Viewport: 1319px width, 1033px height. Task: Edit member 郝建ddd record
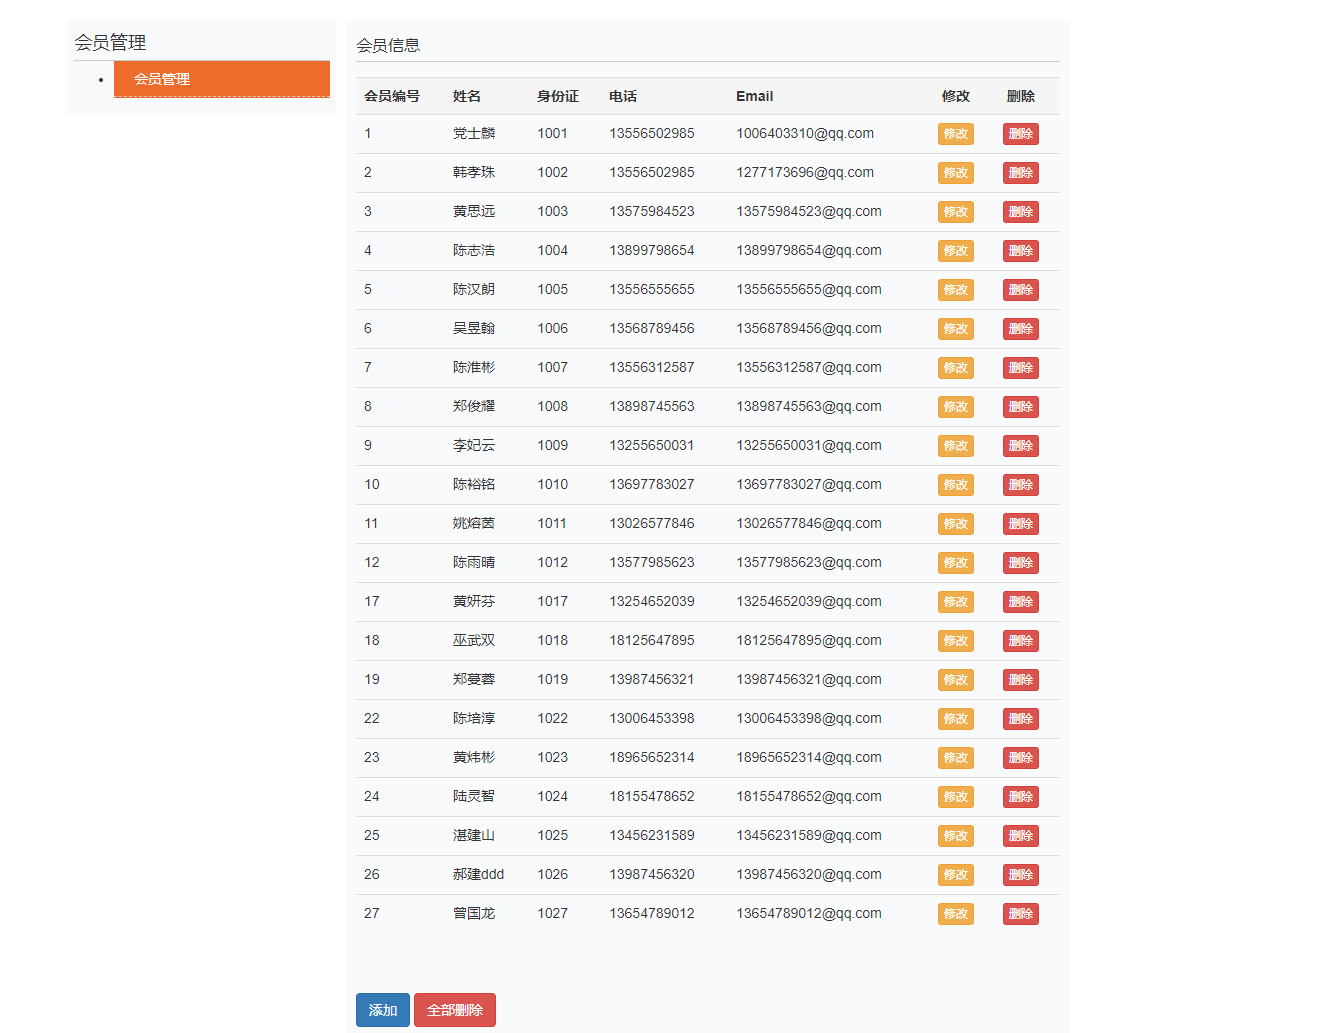[x=955, y=875]
